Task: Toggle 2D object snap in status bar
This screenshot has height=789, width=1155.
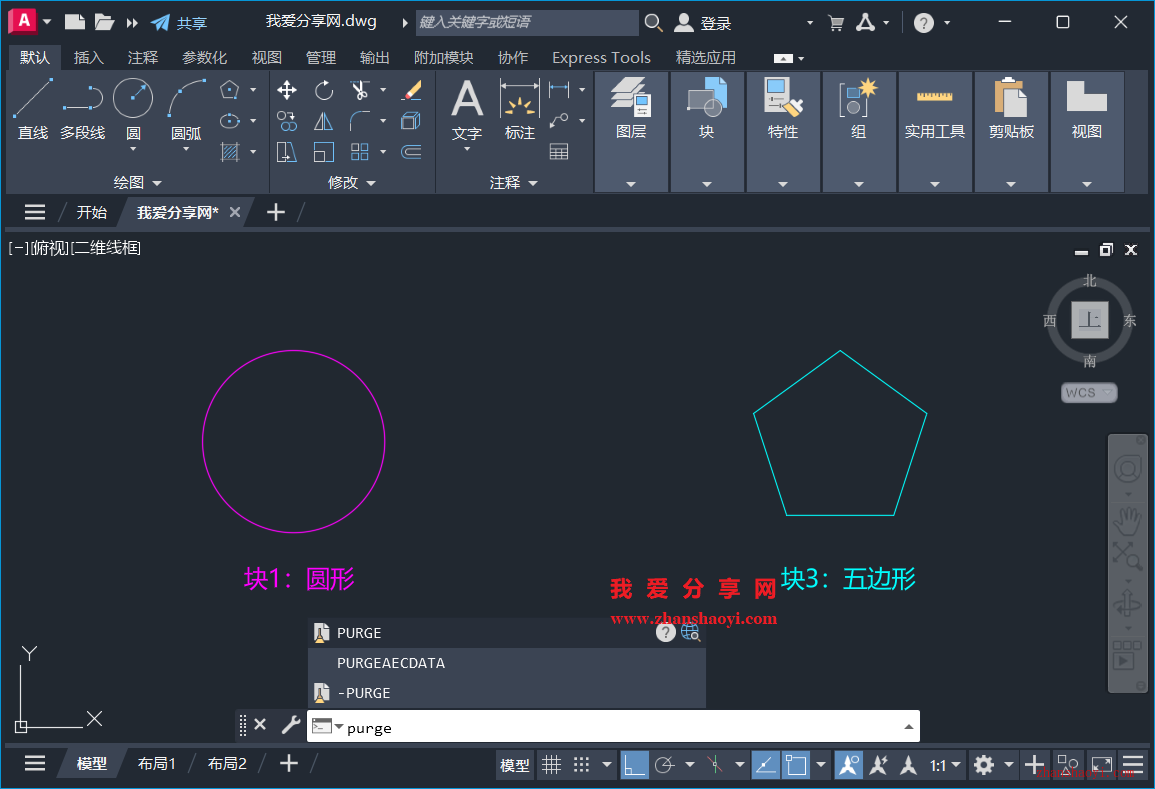Action: coord(796,765)
